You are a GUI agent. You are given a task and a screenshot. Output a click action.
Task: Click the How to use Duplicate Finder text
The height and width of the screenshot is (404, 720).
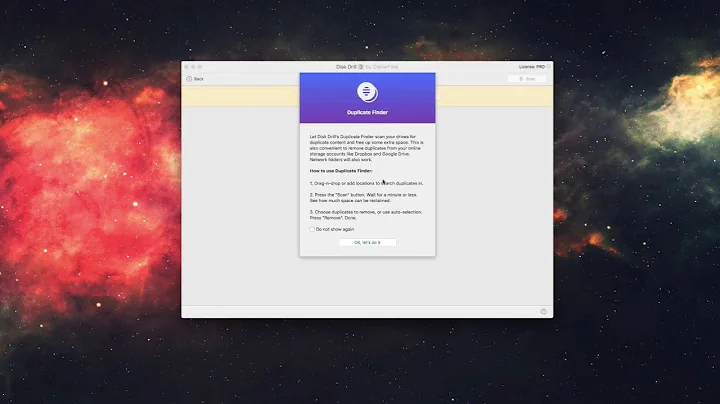click(341, 171)
